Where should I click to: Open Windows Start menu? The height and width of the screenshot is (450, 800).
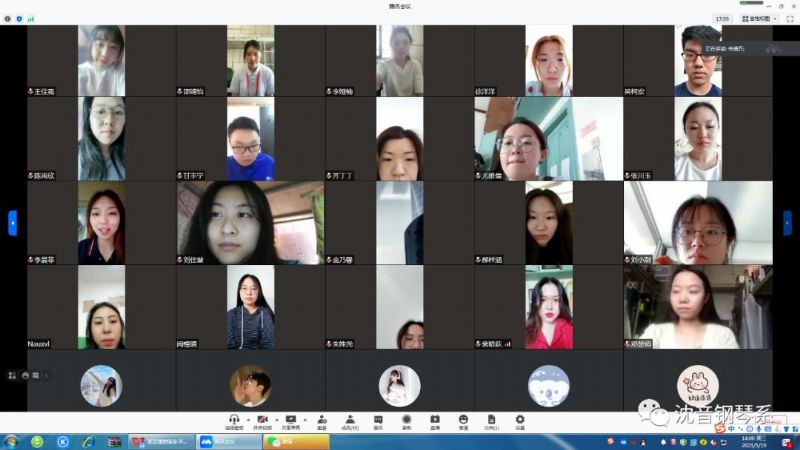point(12,441)
